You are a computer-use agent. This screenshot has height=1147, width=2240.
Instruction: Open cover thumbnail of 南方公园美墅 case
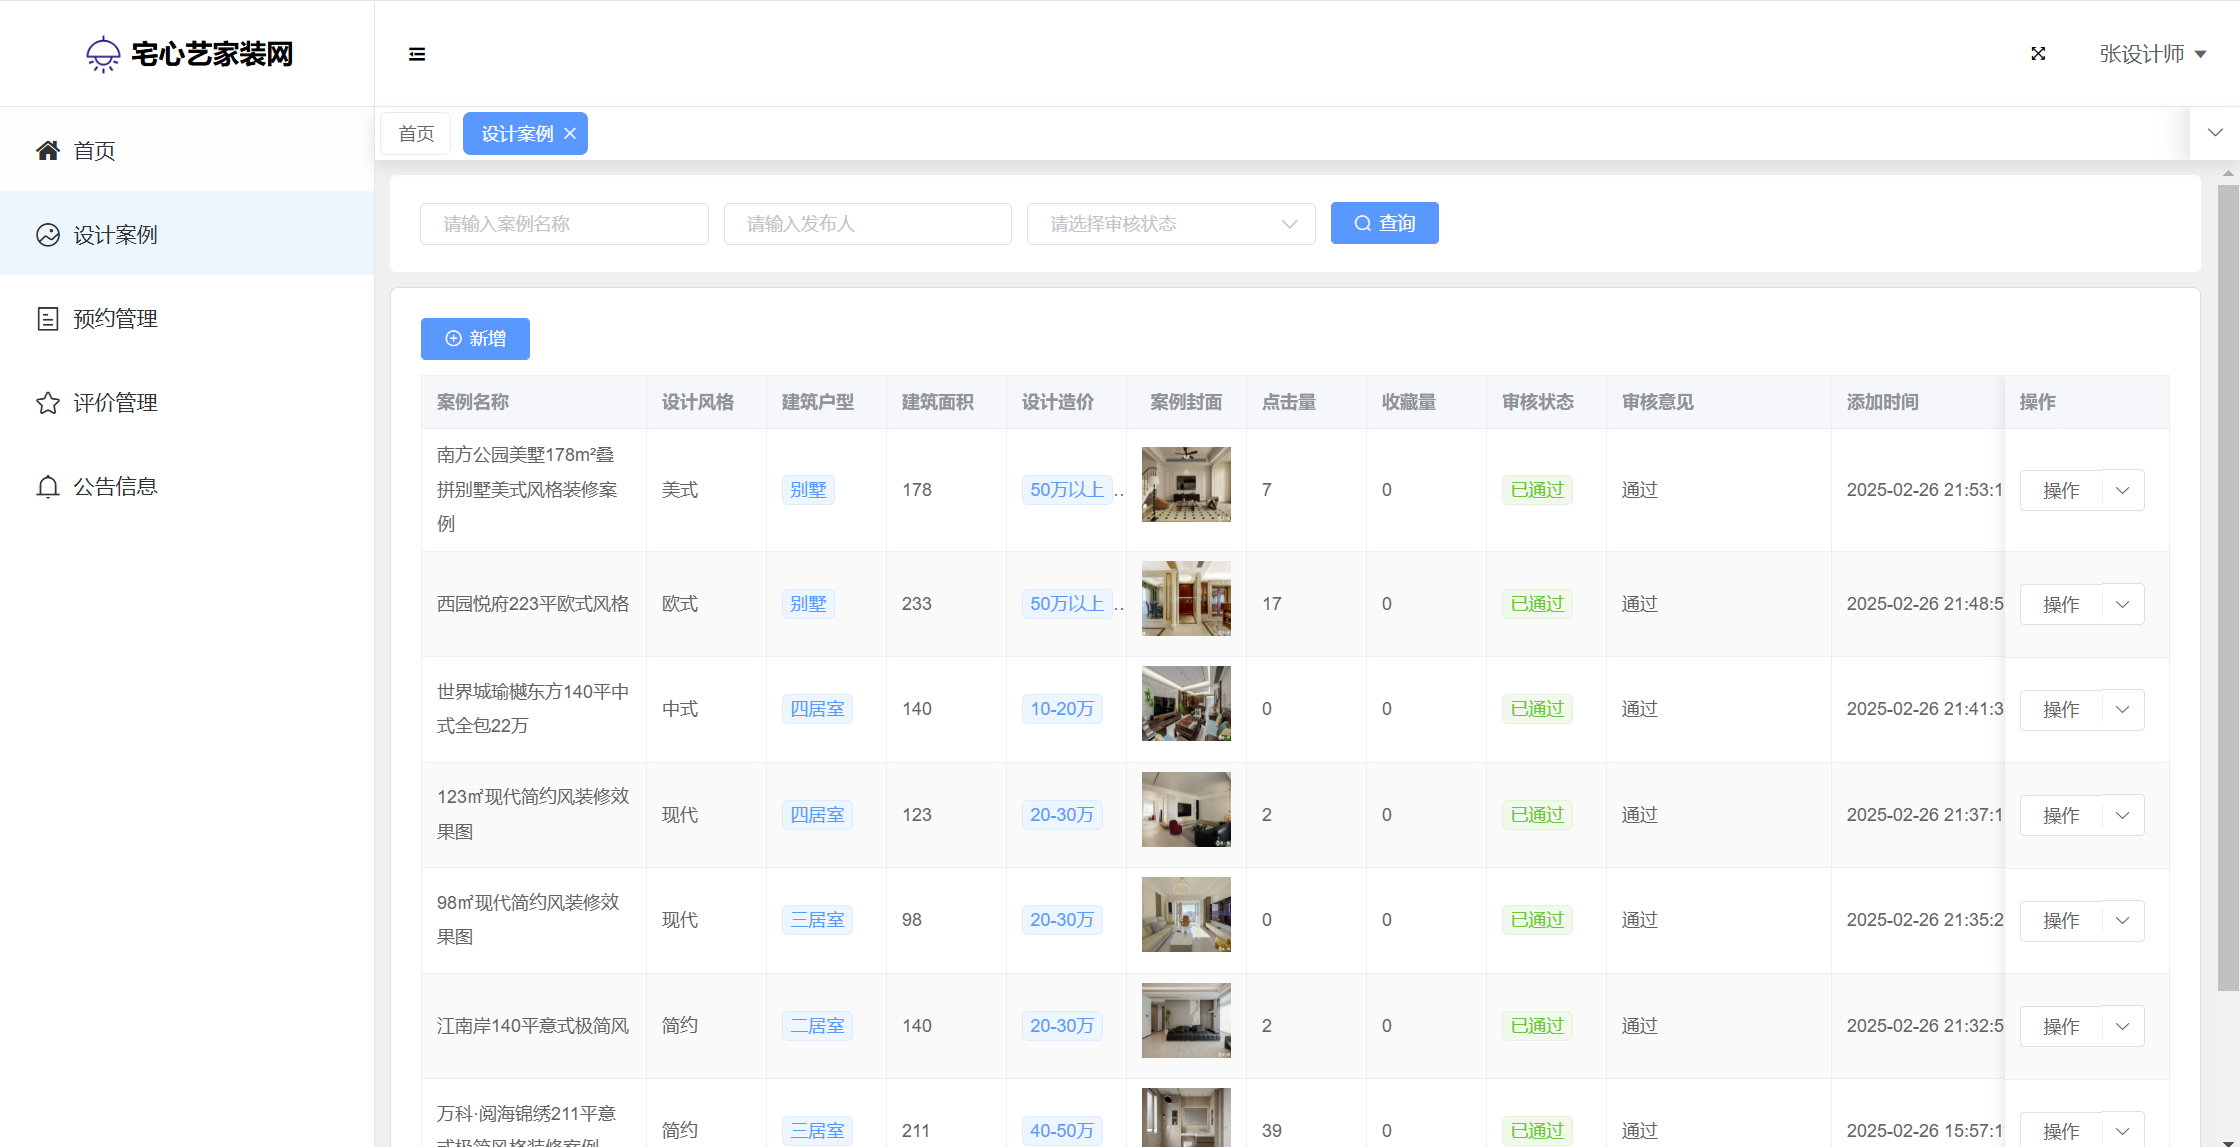point(1186,485)
